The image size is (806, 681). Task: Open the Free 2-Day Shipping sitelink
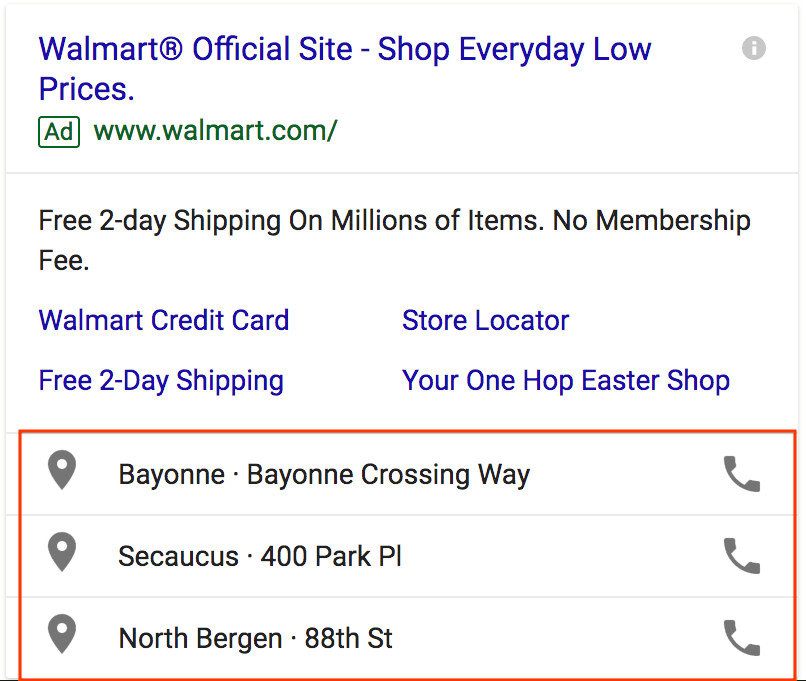point(161,381)
